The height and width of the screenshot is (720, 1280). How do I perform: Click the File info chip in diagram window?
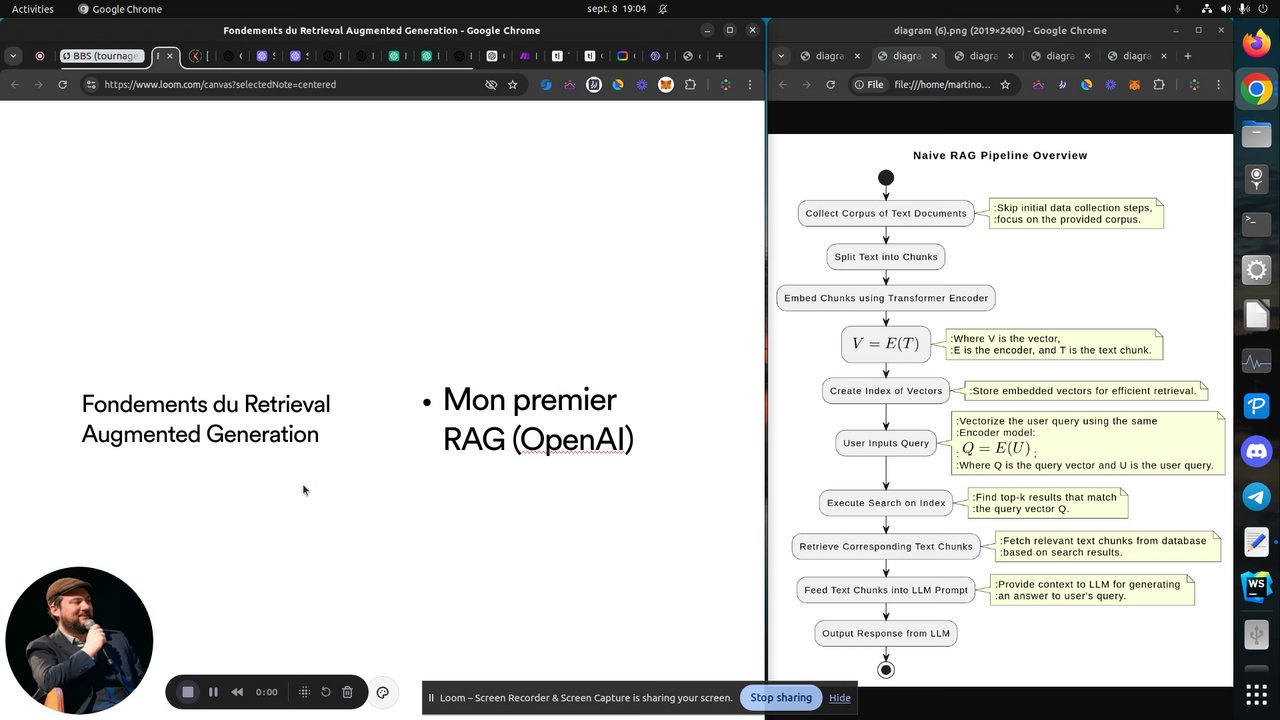(869, 85)
